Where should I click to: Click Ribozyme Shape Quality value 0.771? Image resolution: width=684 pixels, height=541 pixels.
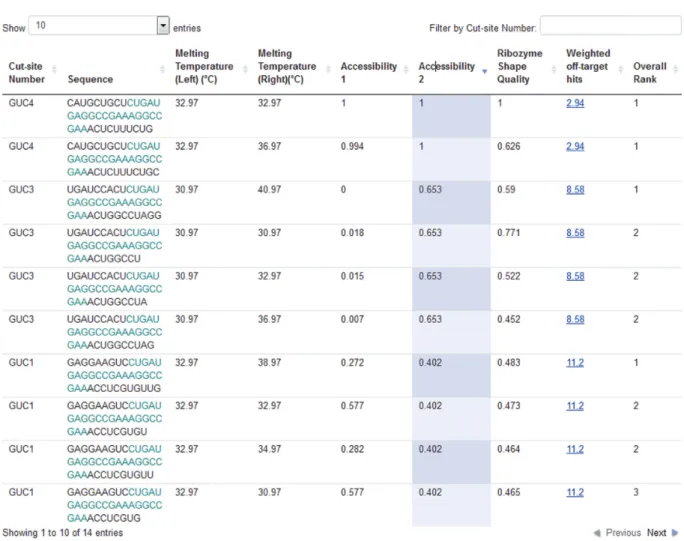point(509,233)
